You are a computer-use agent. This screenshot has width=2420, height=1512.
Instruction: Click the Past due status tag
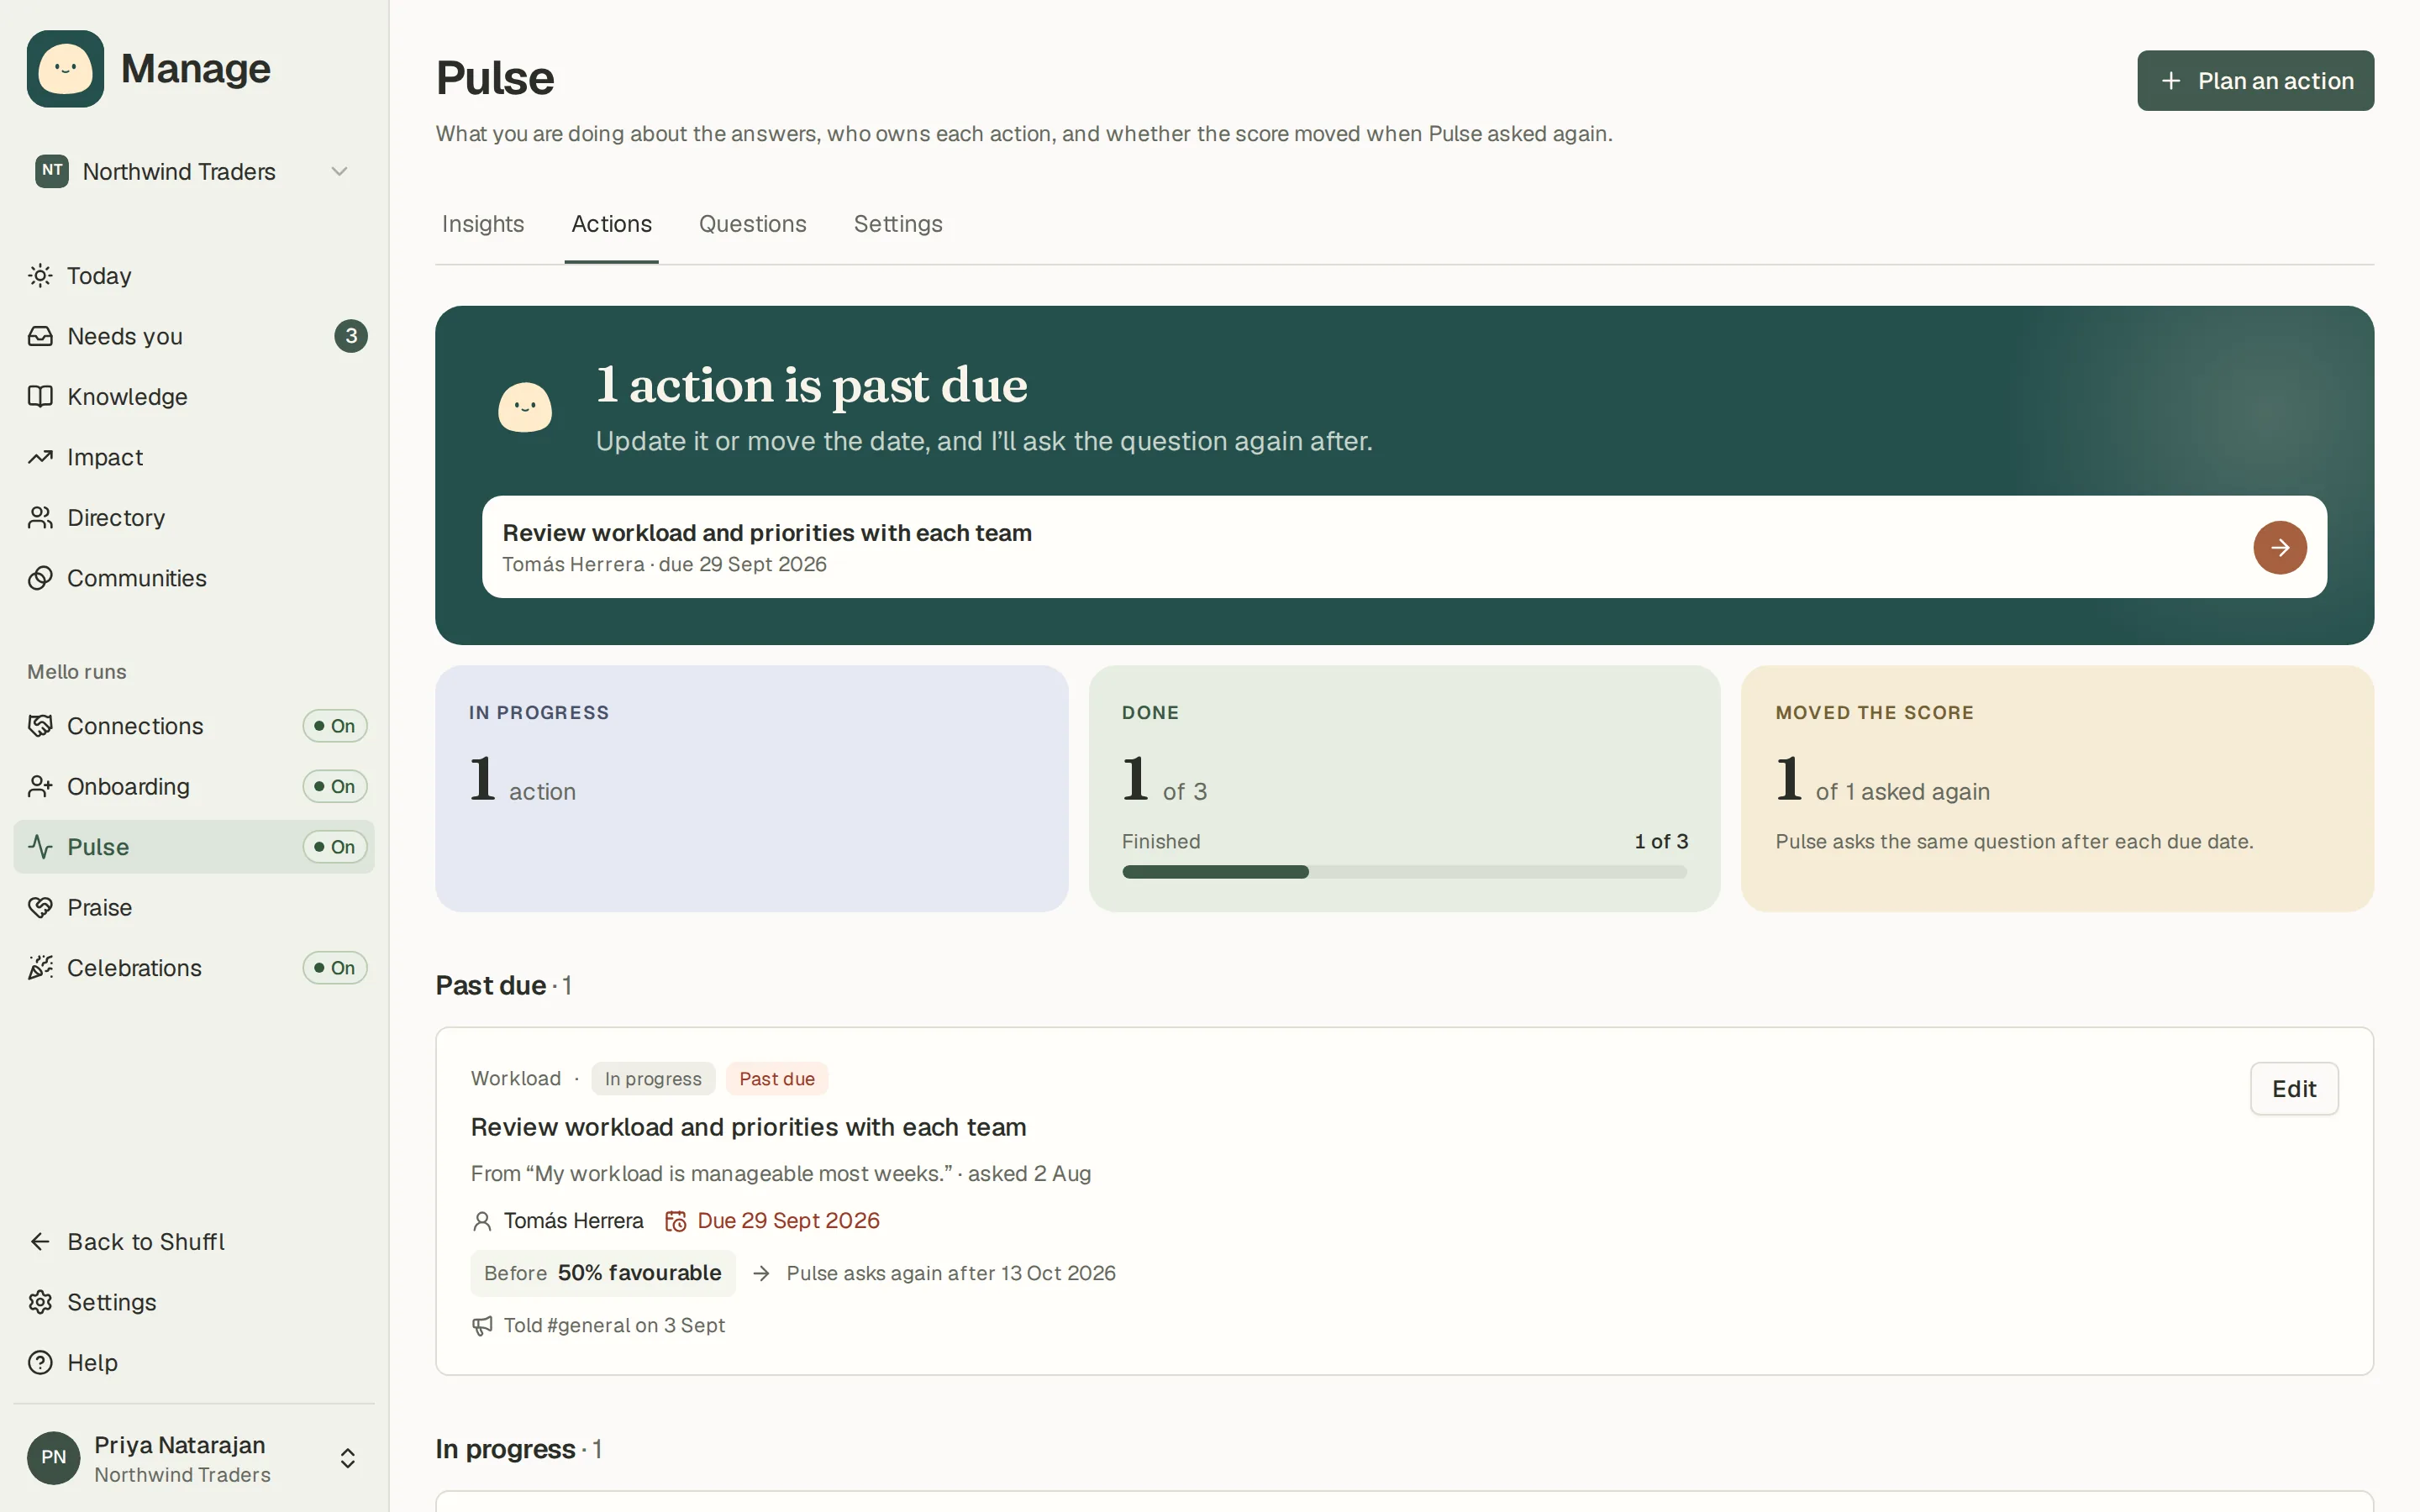[777, 1079]
